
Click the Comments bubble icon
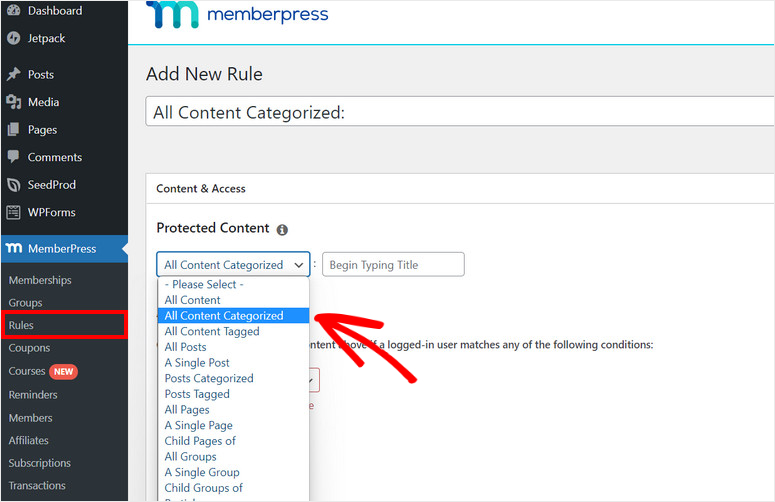[x=14, y=157]
